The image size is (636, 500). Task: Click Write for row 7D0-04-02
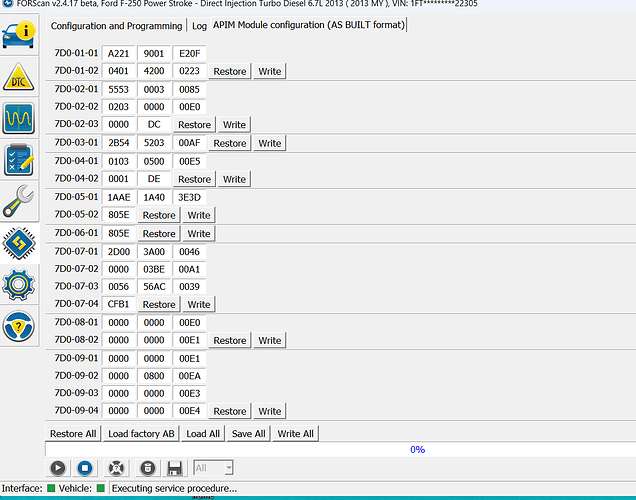coord(234,179)
